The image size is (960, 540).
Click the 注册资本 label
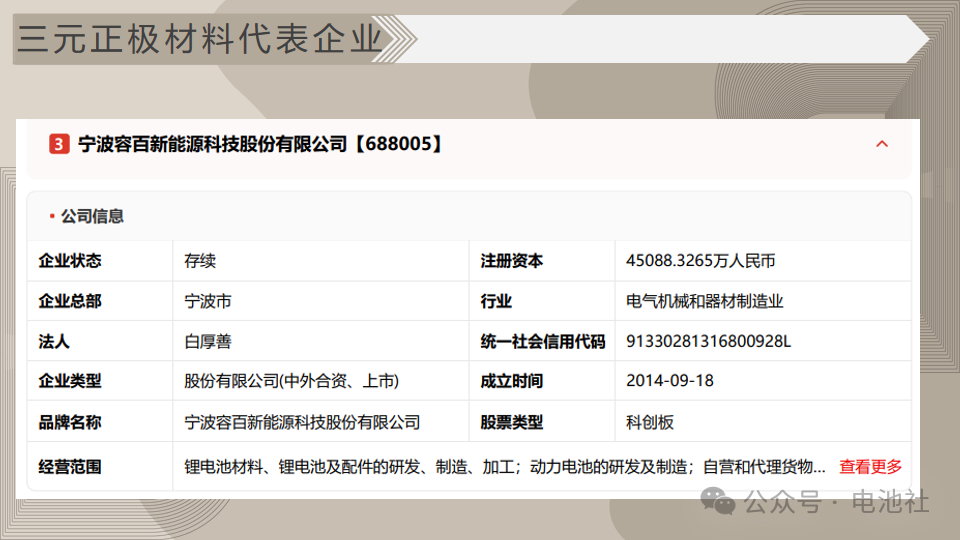point(511,261)
